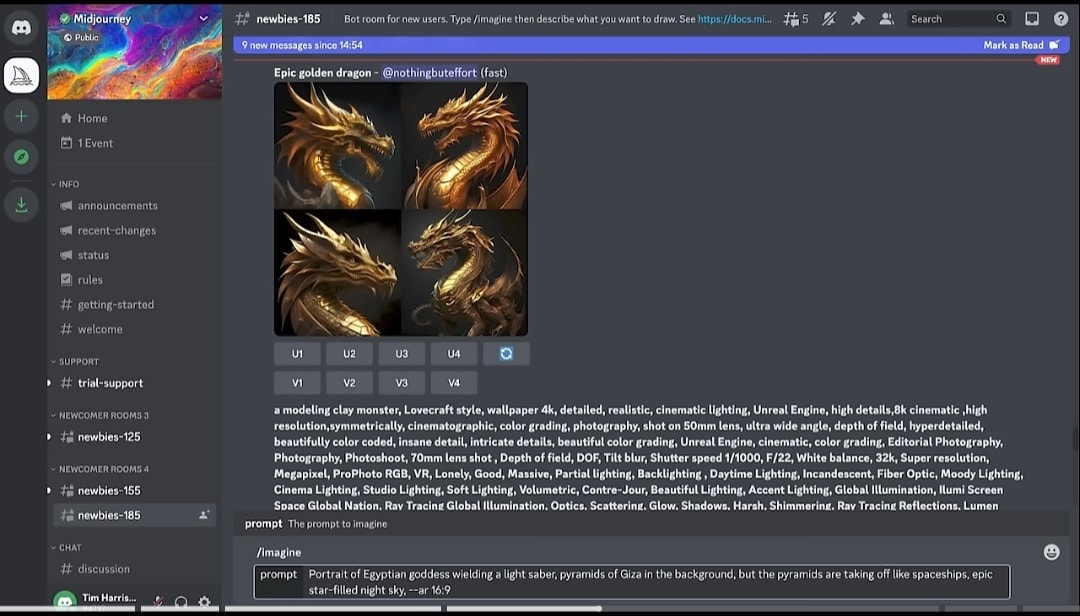Click the V2 variation button
This screenshot has width=1080, height=616.
pyautogui.click(x=349, y=382)
